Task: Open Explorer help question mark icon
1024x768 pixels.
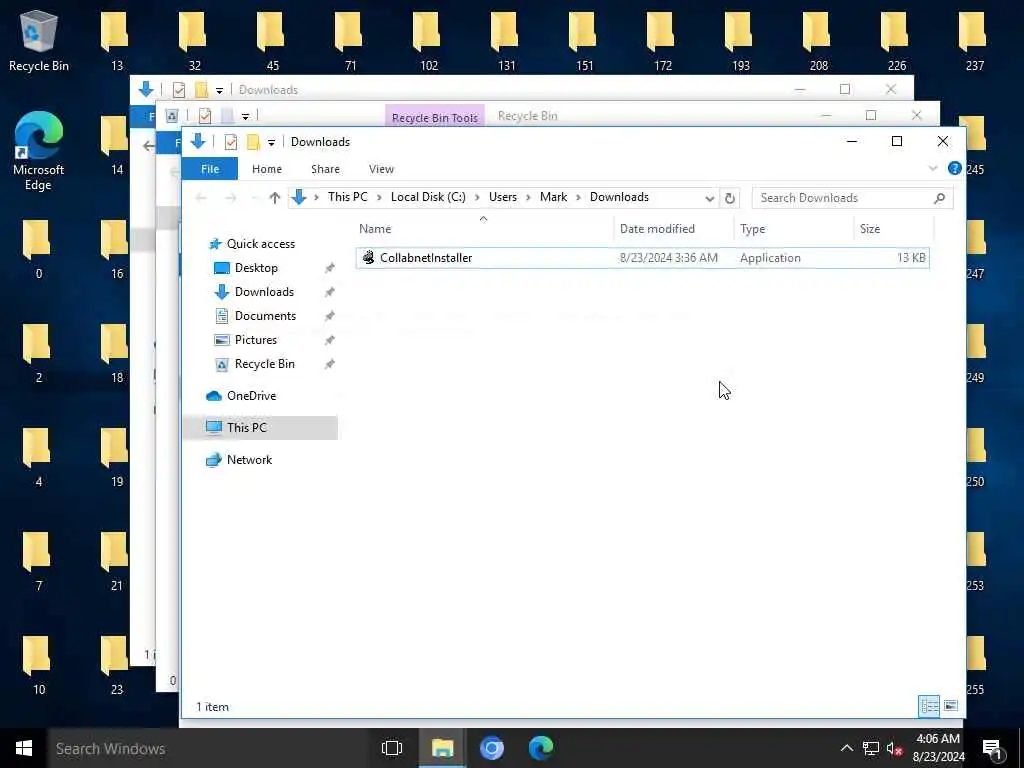Action: click(x=954, y=168)
